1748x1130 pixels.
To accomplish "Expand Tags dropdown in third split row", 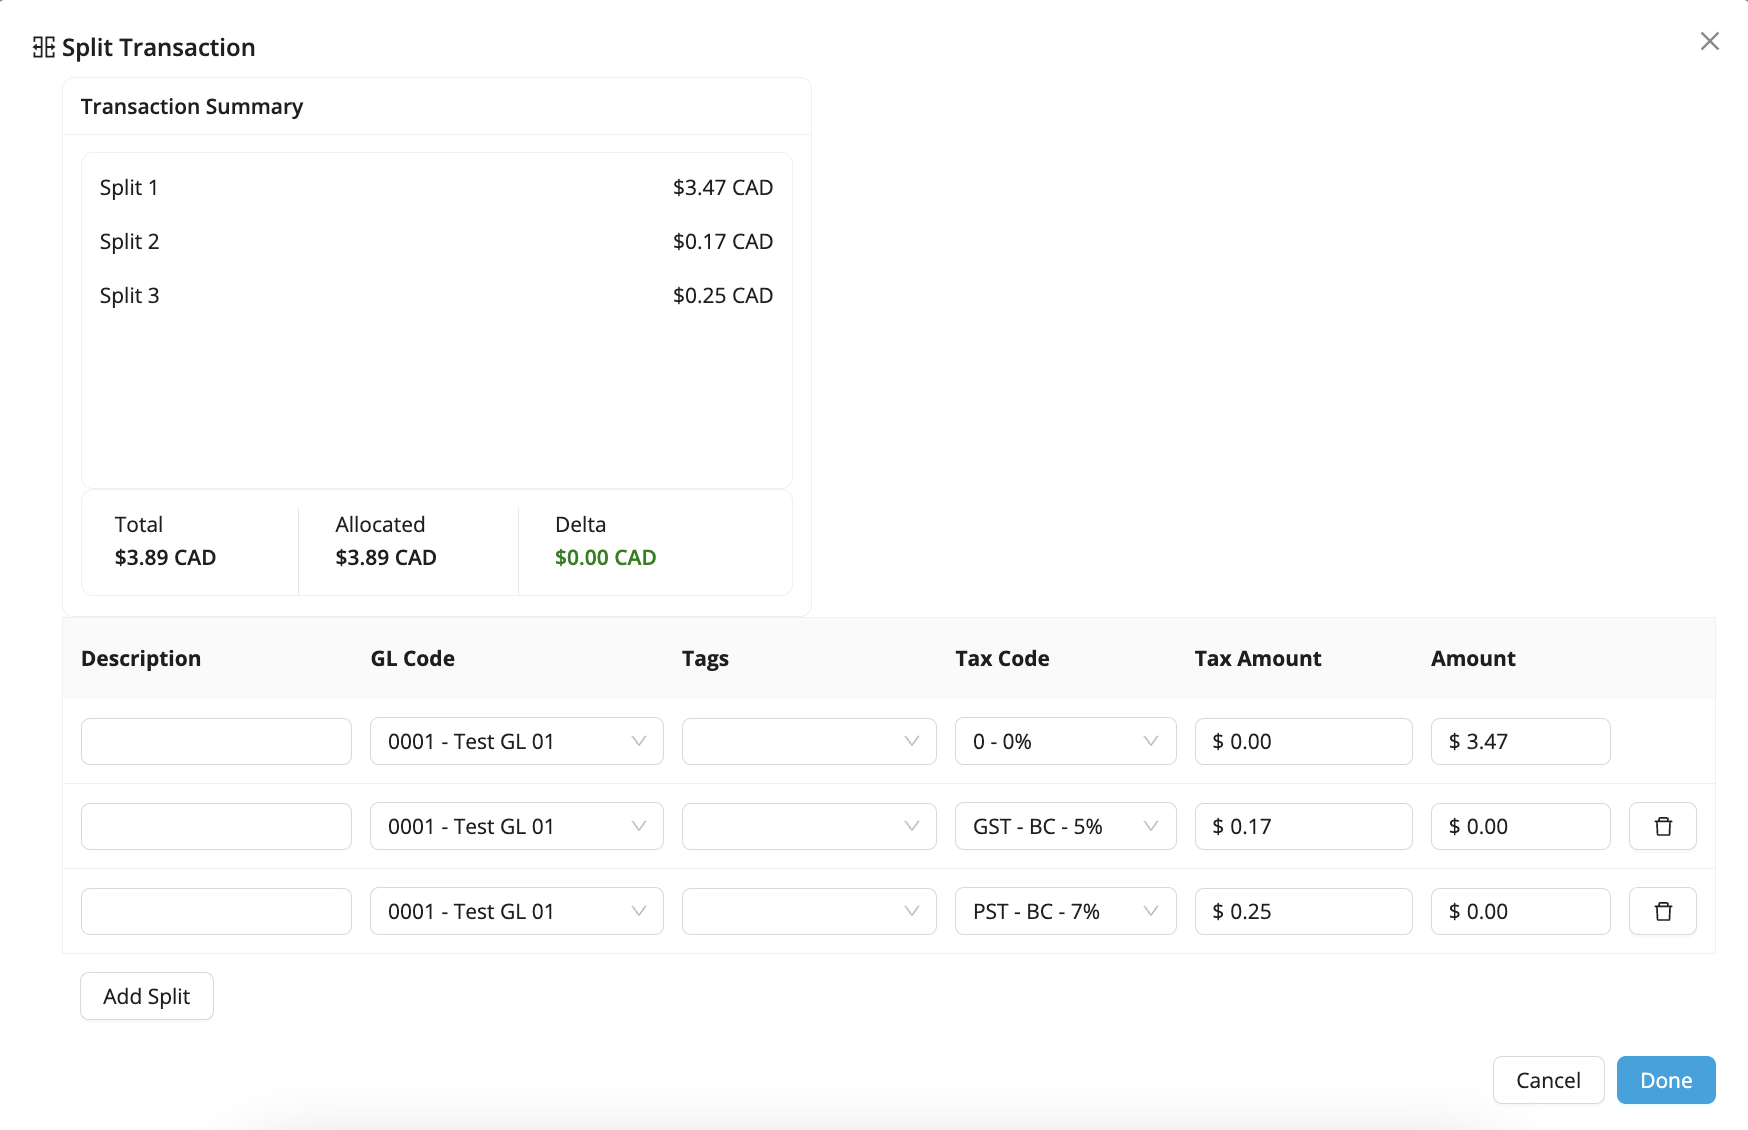I will [809, 911].
